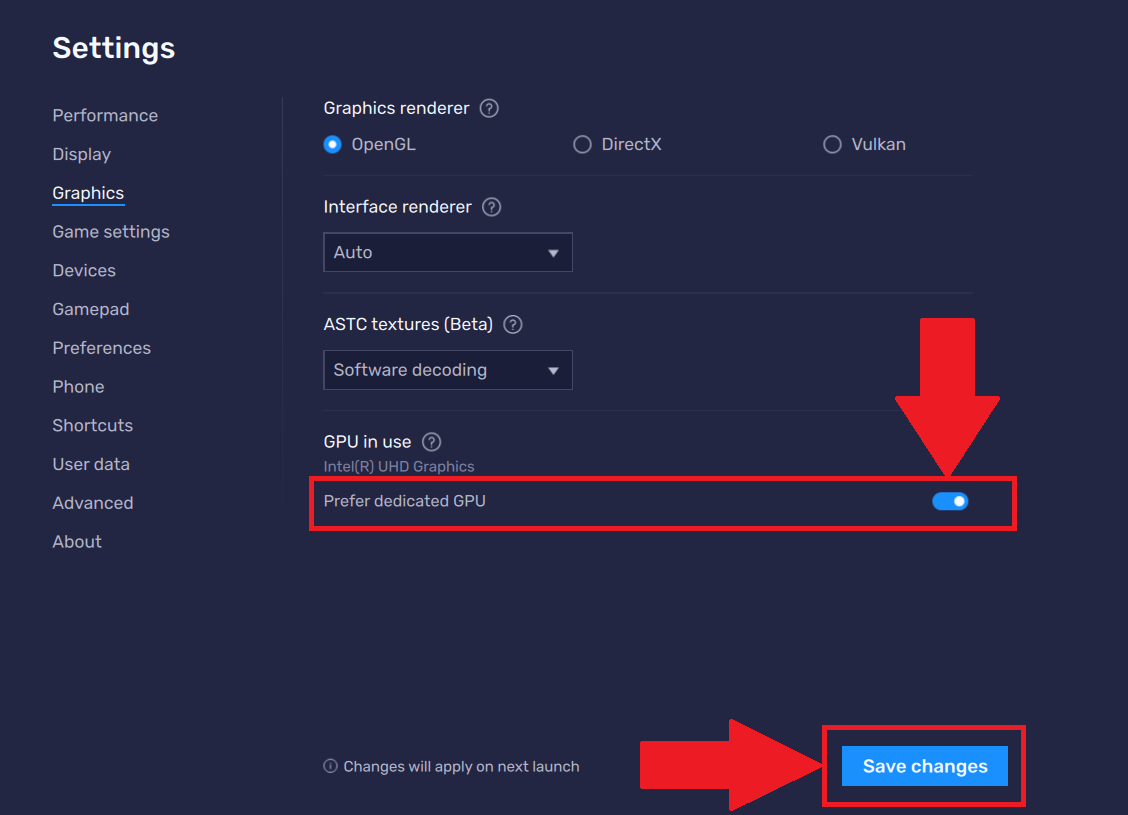Switch to the Performance settings section
This screenshot has width=1128, height=815.
tap(105, 115)
